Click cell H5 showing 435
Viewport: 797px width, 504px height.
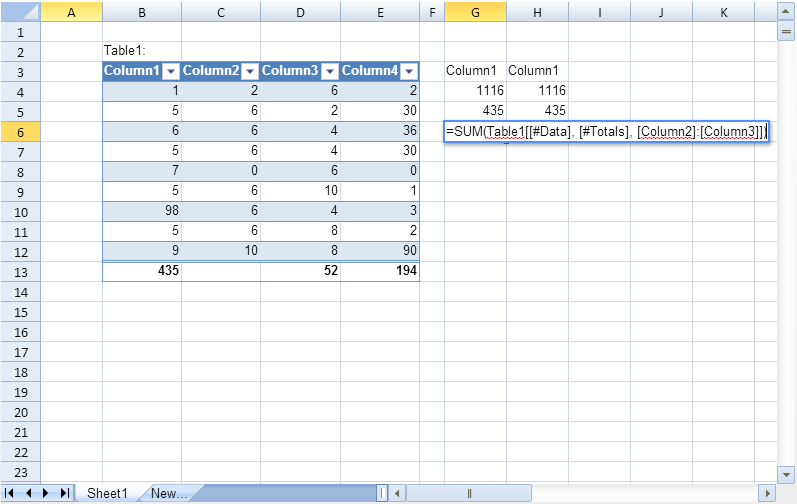(x=537, y=110)
